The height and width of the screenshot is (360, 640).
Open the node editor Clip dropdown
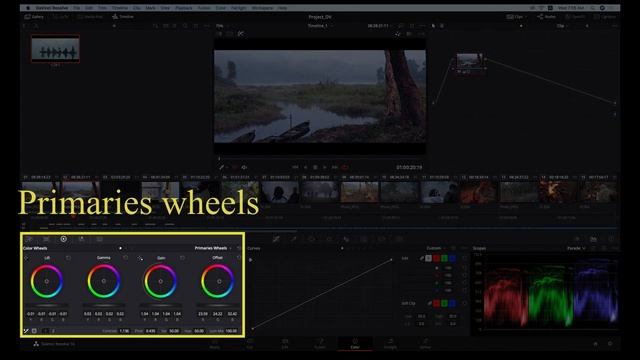click(x=563, y=26)
